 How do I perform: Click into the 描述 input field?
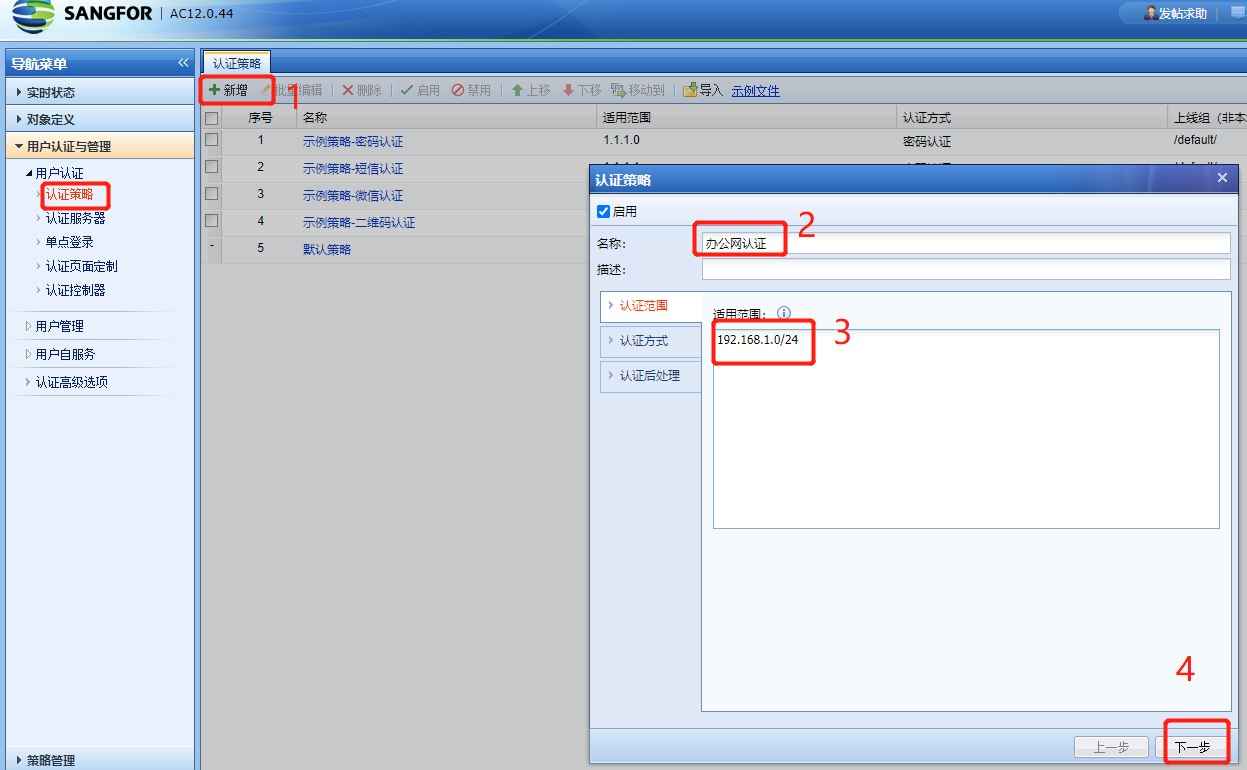(965, 270)
